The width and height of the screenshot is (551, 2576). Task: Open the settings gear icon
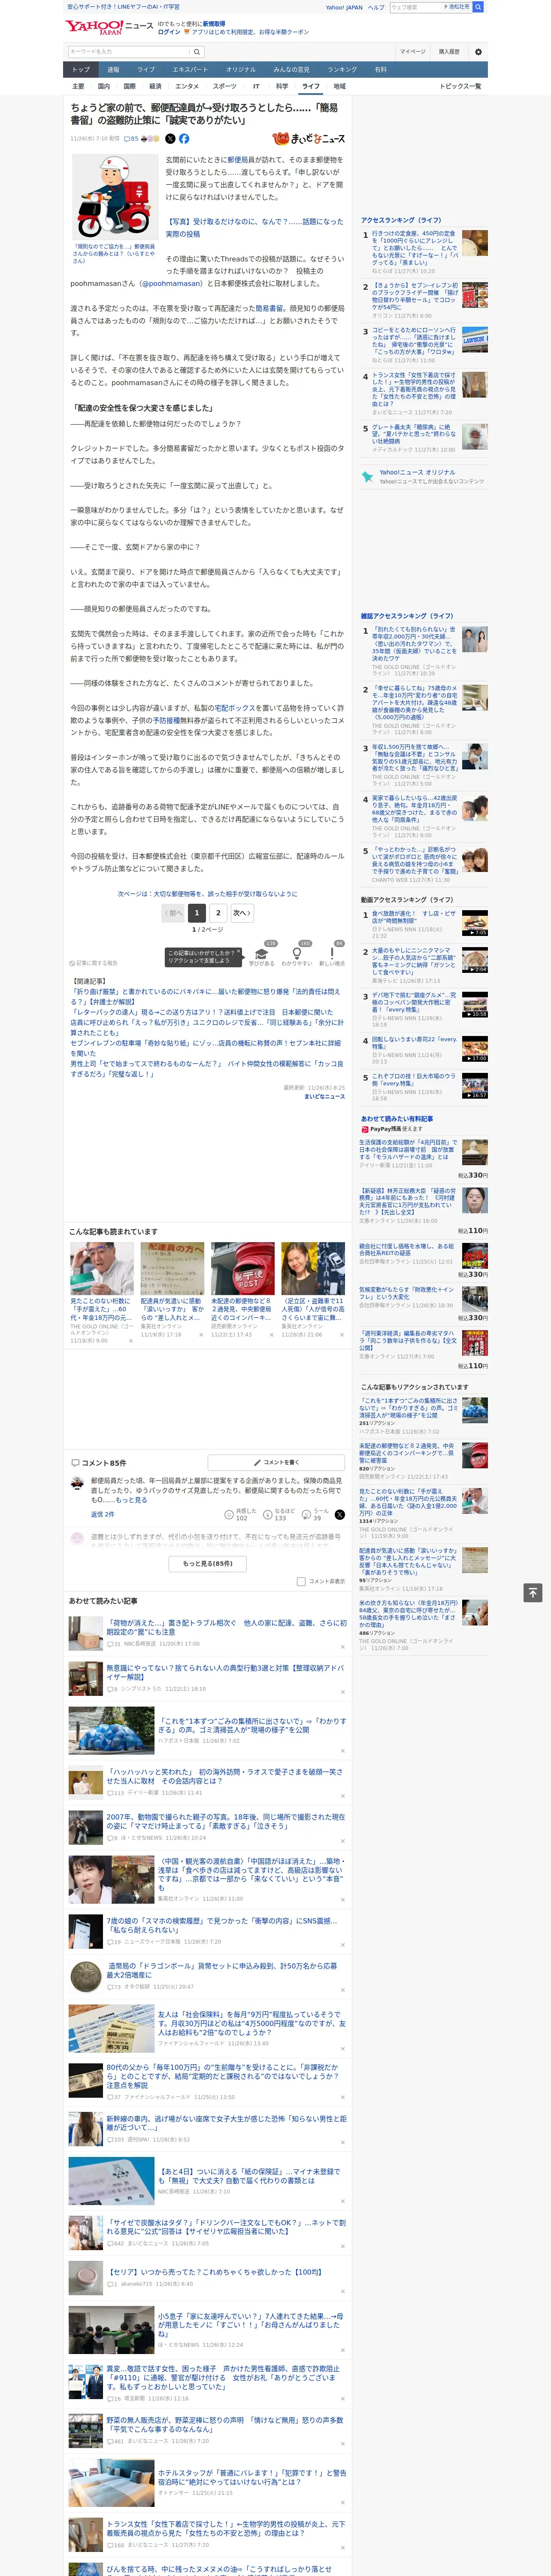(x=478, y=52)
